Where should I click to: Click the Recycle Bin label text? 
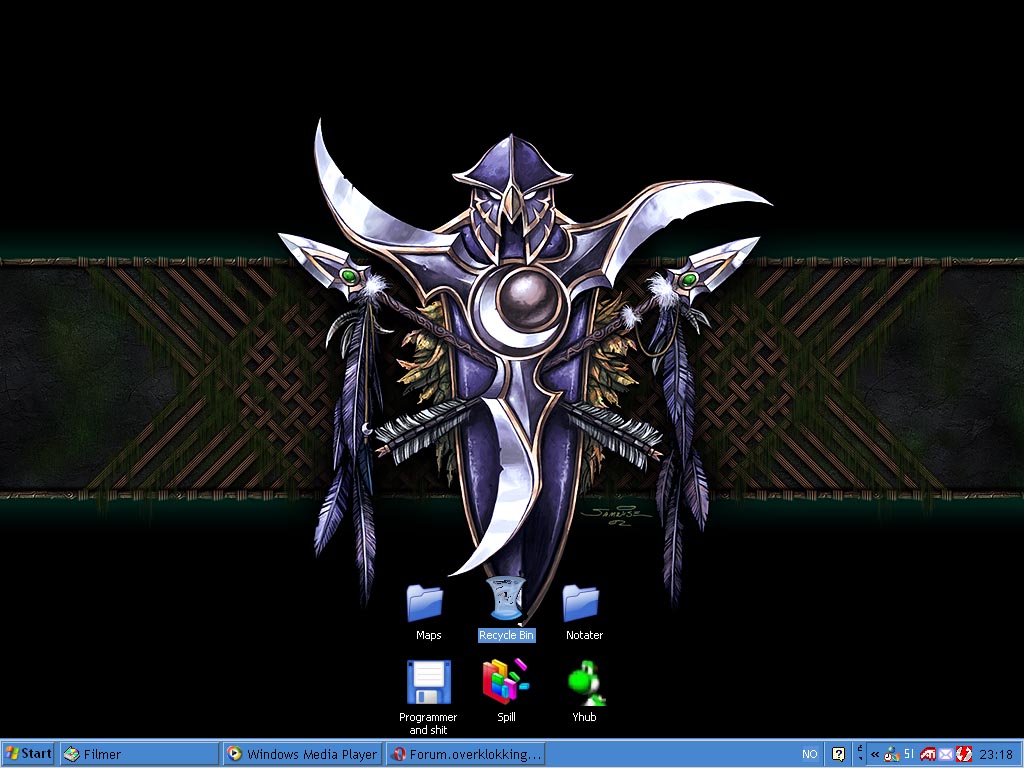506,635
